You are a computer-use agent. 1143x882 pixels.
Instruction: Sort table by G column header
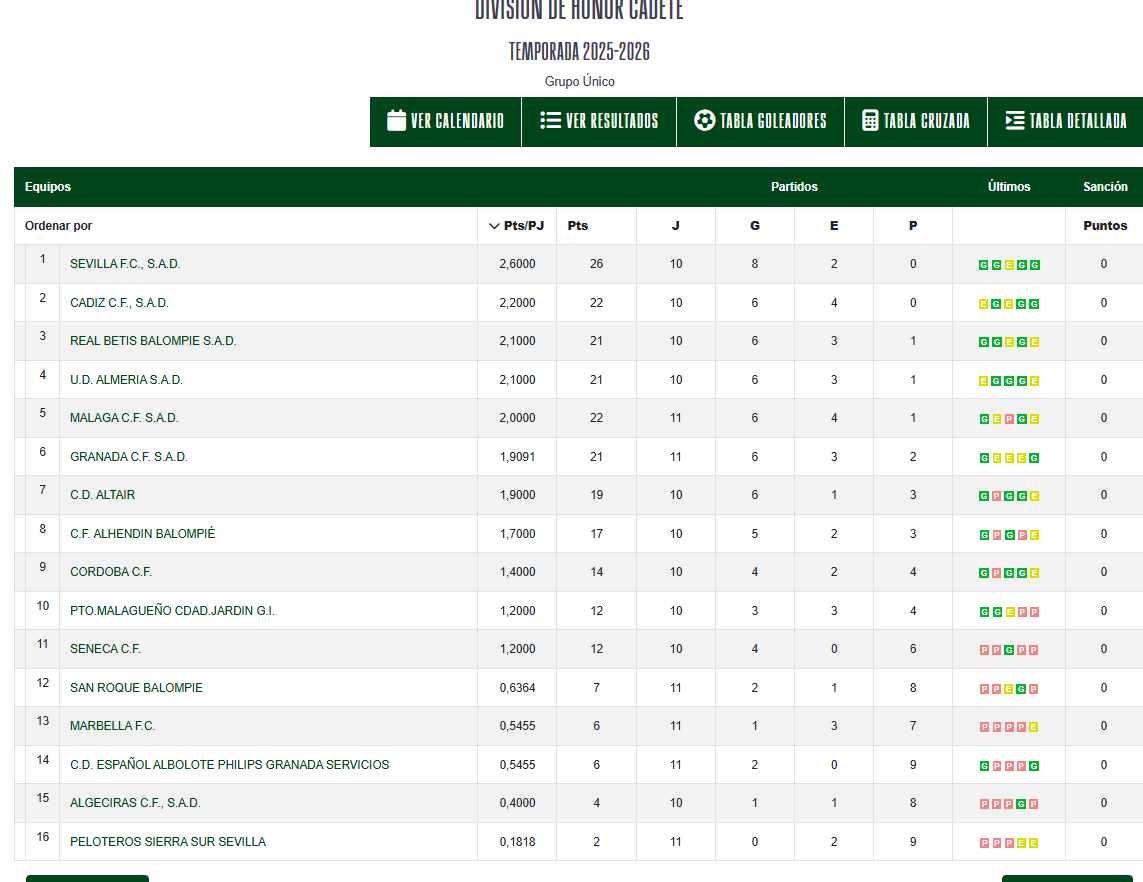(754, 226)
